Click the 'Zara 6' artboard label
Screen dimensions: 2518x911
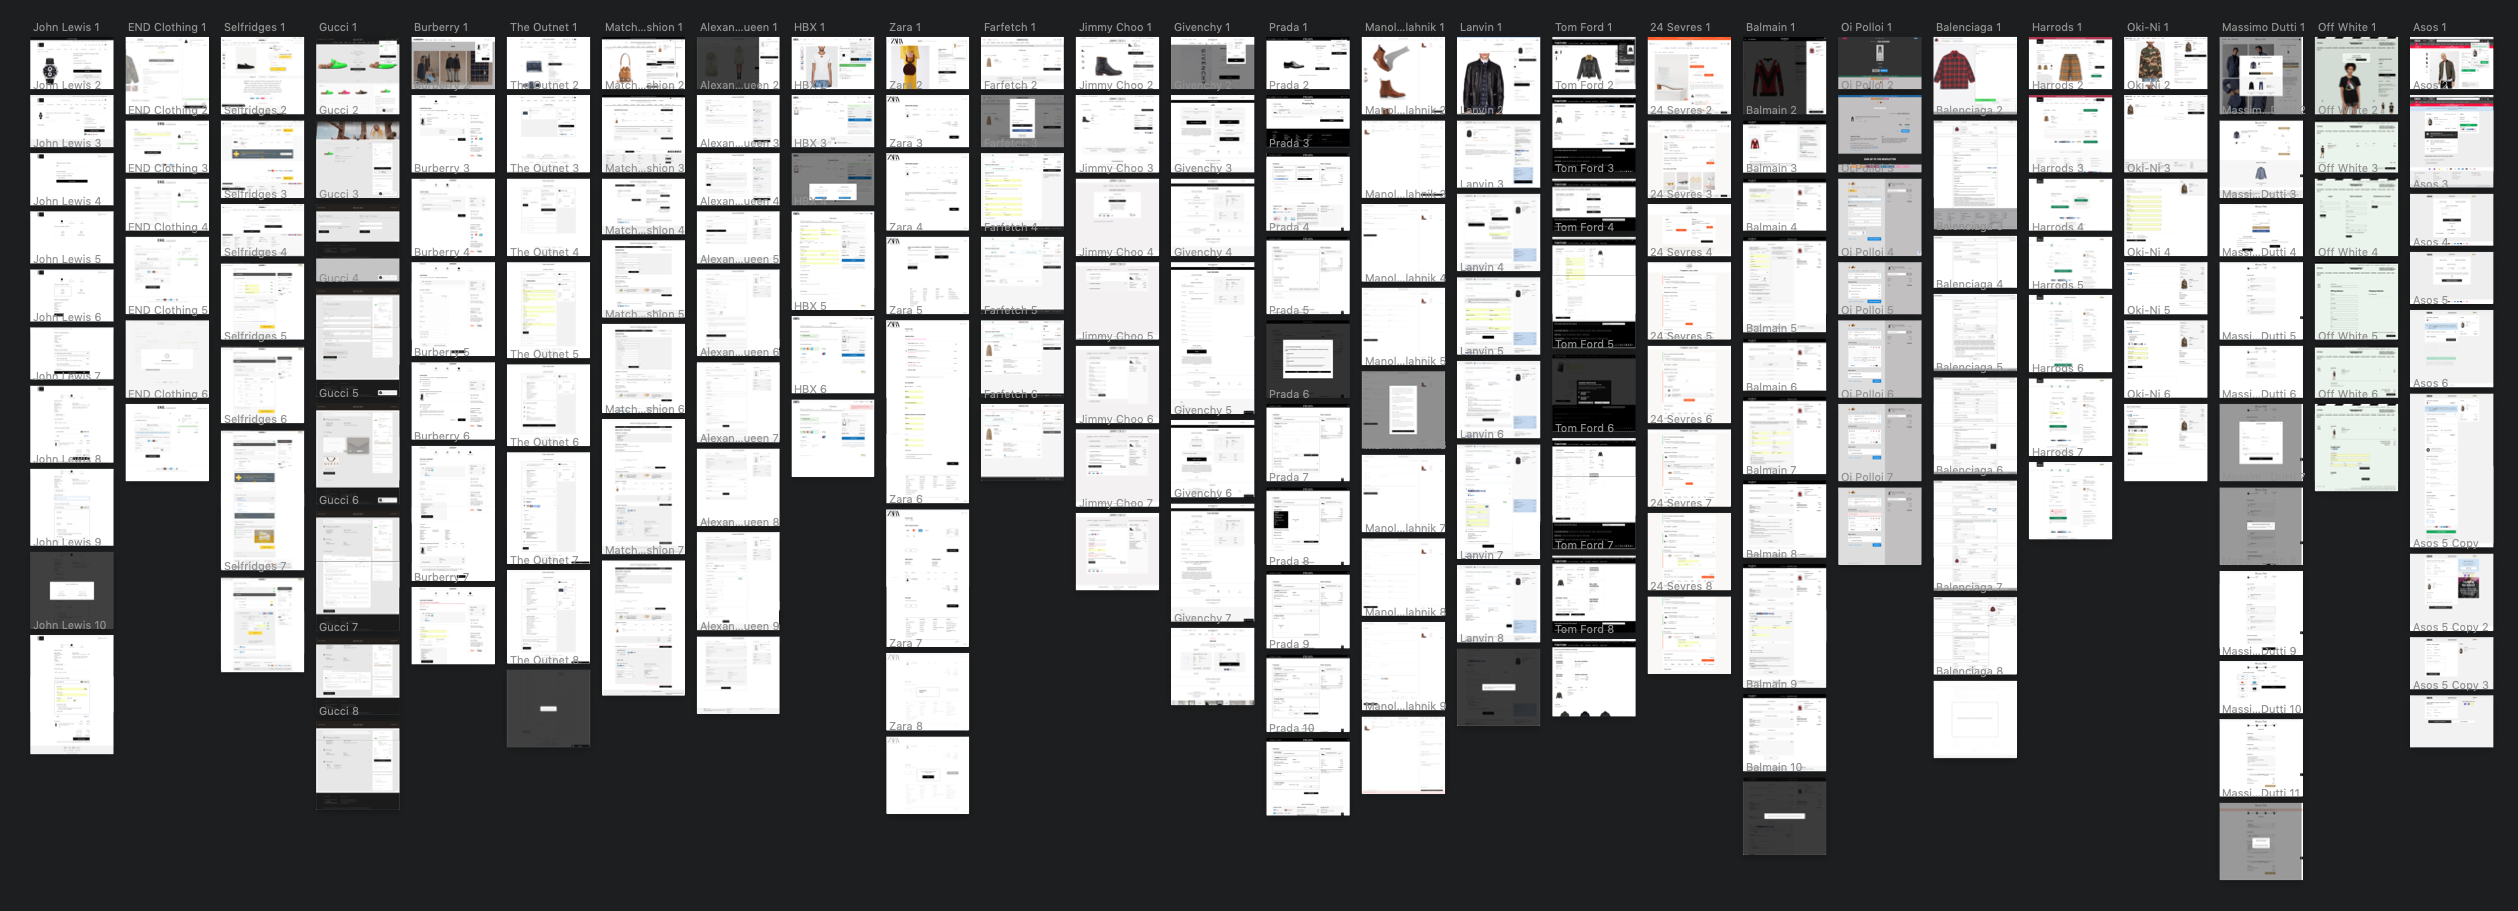click(x=905, y=499)
